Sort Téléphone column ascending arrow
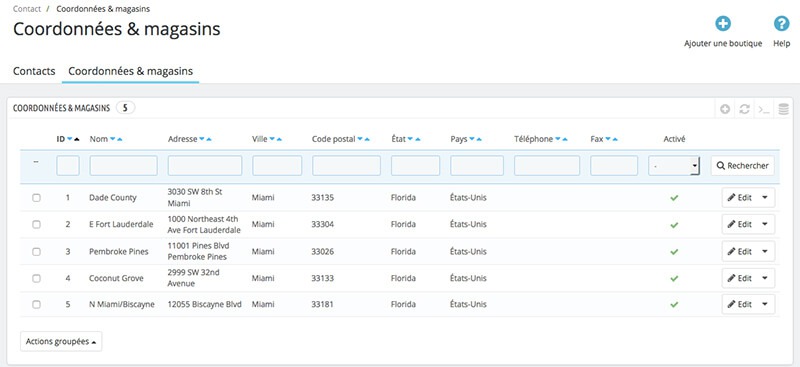 565,139
